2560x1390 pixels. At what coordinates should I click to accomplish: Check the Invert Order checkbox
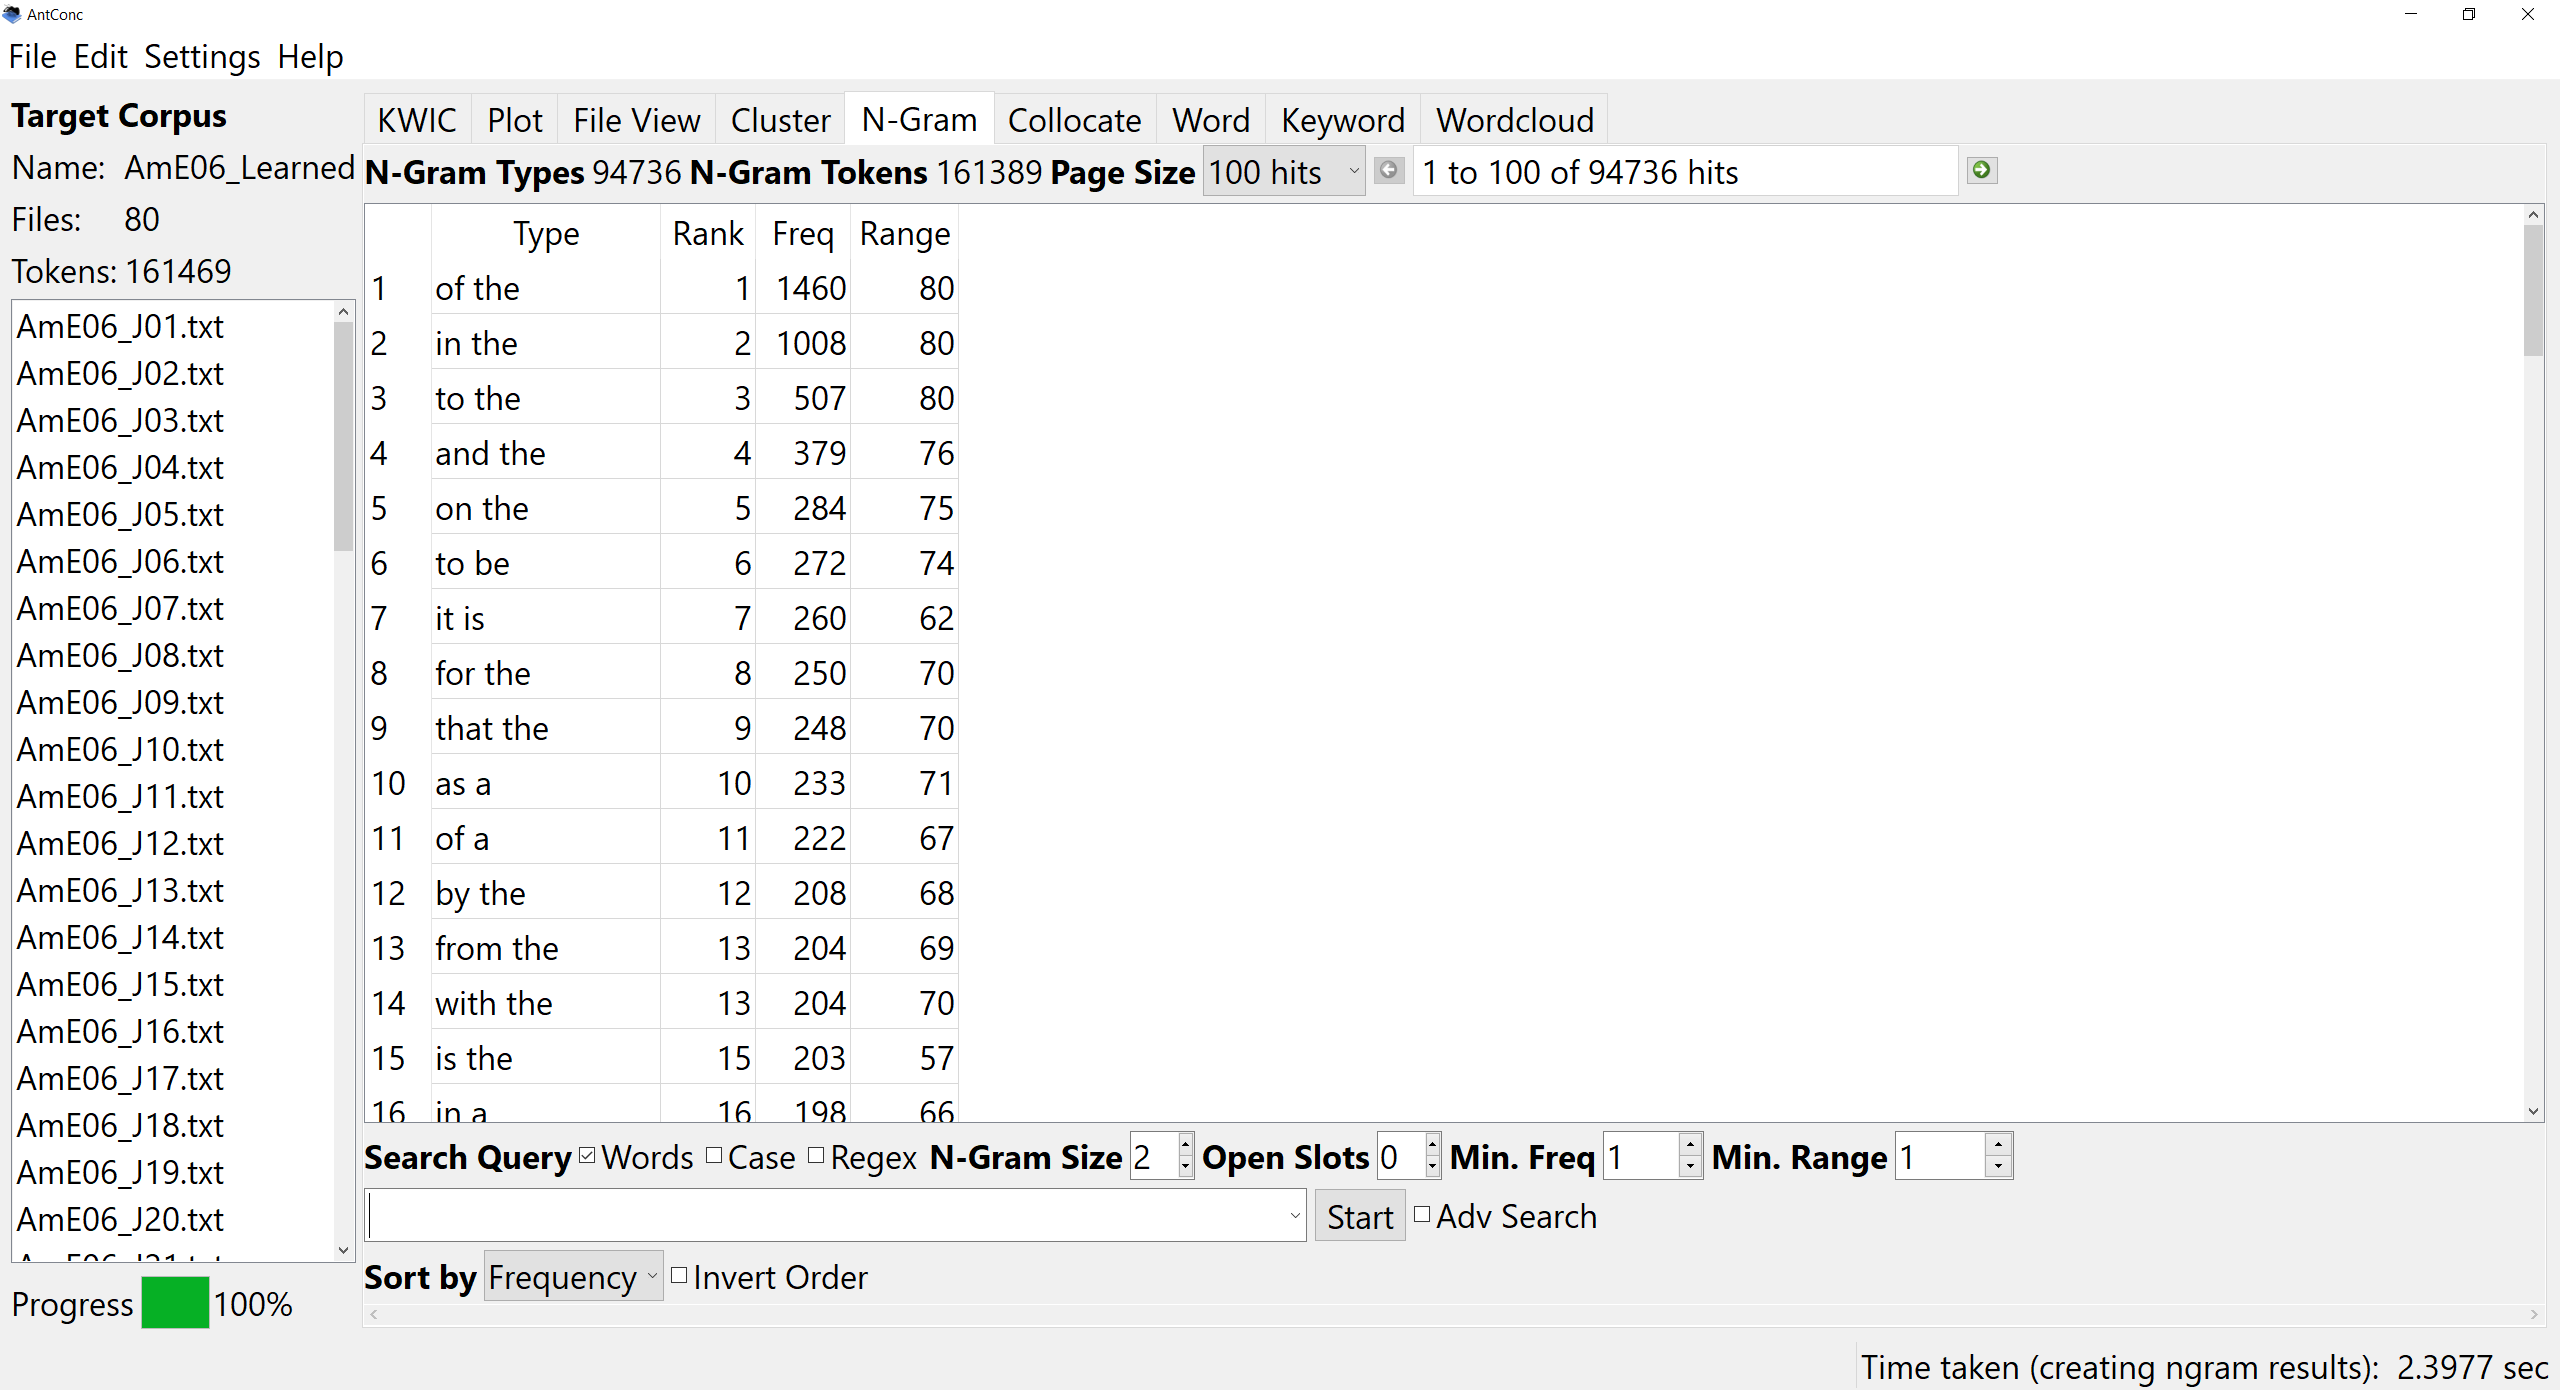680,1276
